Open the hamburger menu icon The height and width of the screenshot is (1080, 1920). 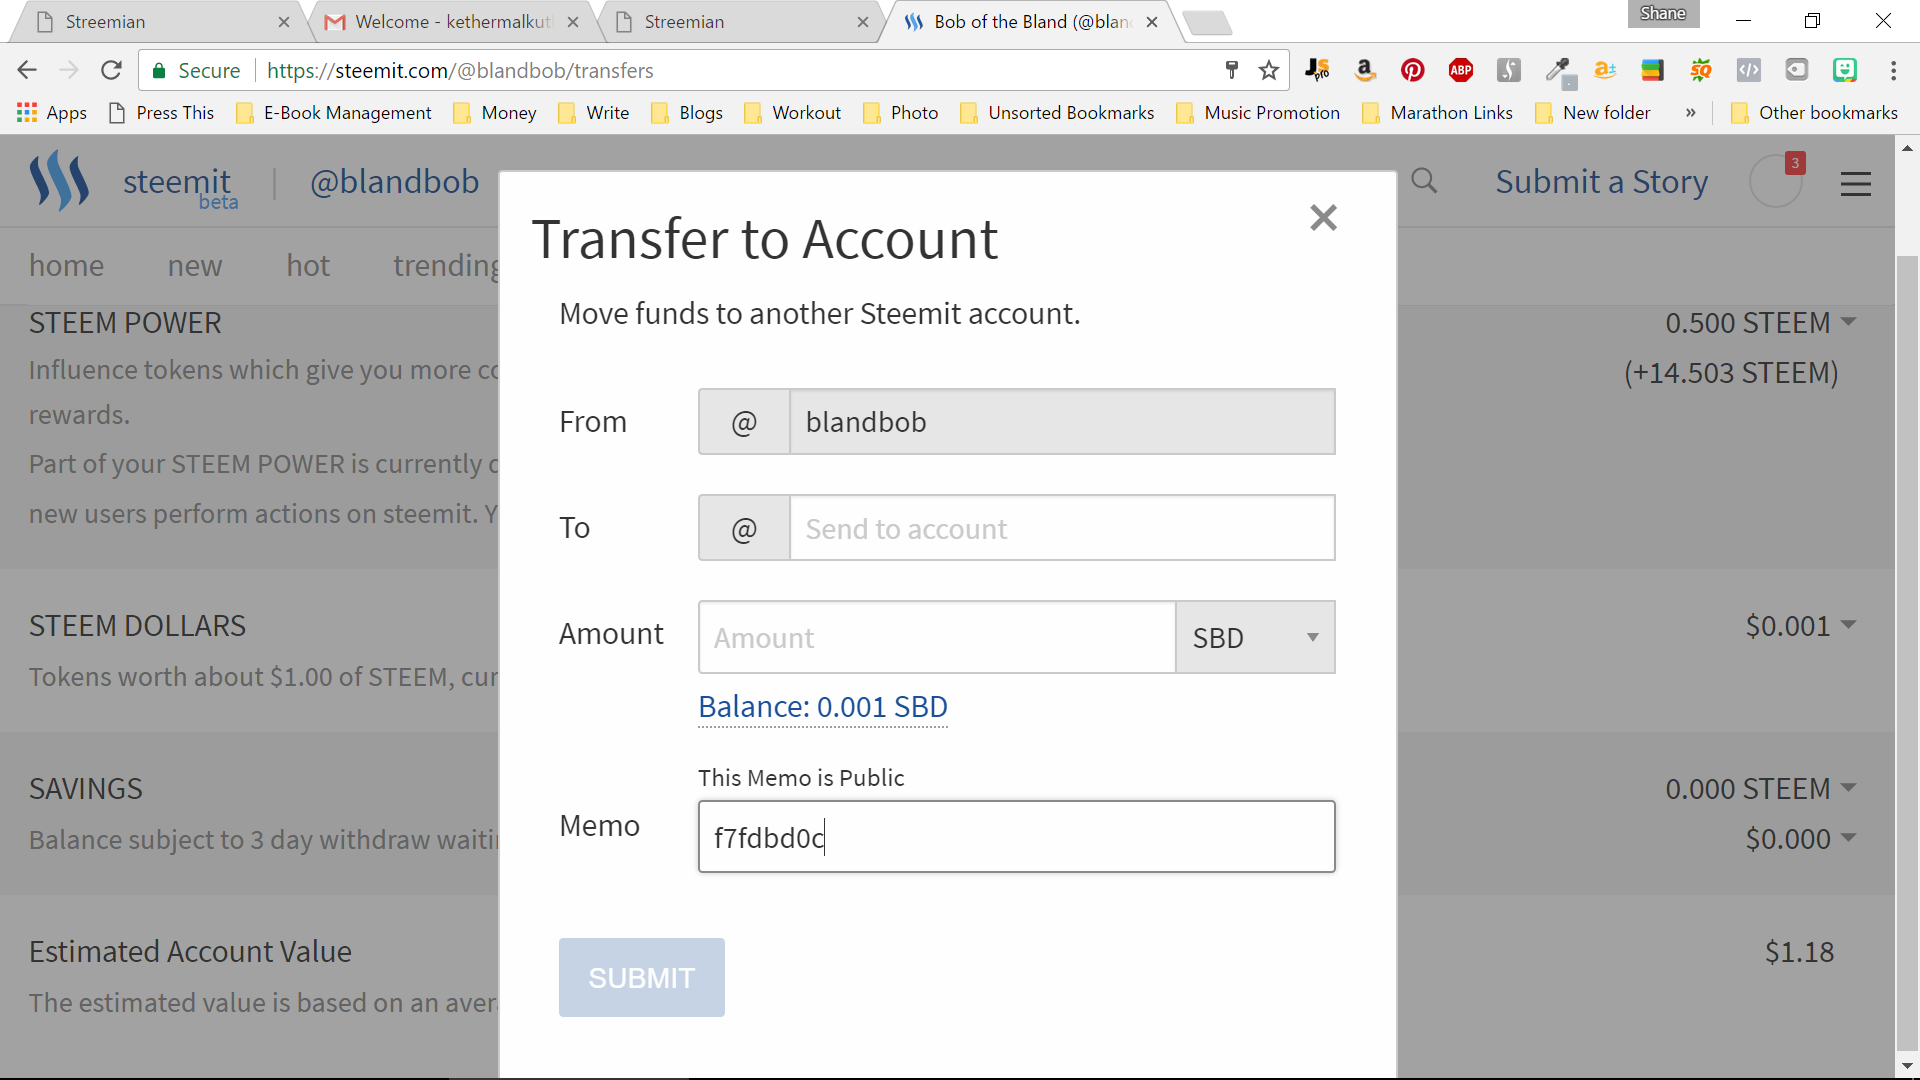[1855, 184]
